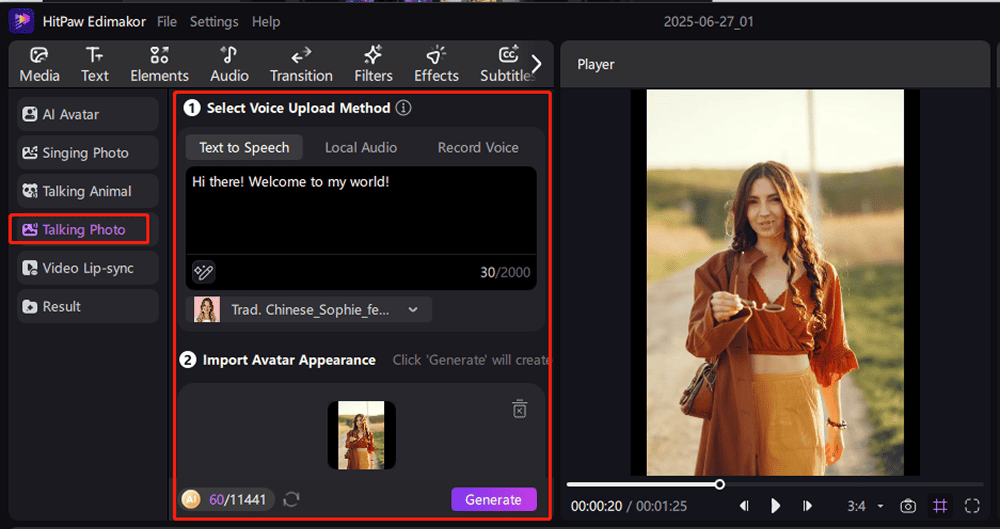Step to next frame
Viewport: 1000px width, 529px height.
(807, 506)
